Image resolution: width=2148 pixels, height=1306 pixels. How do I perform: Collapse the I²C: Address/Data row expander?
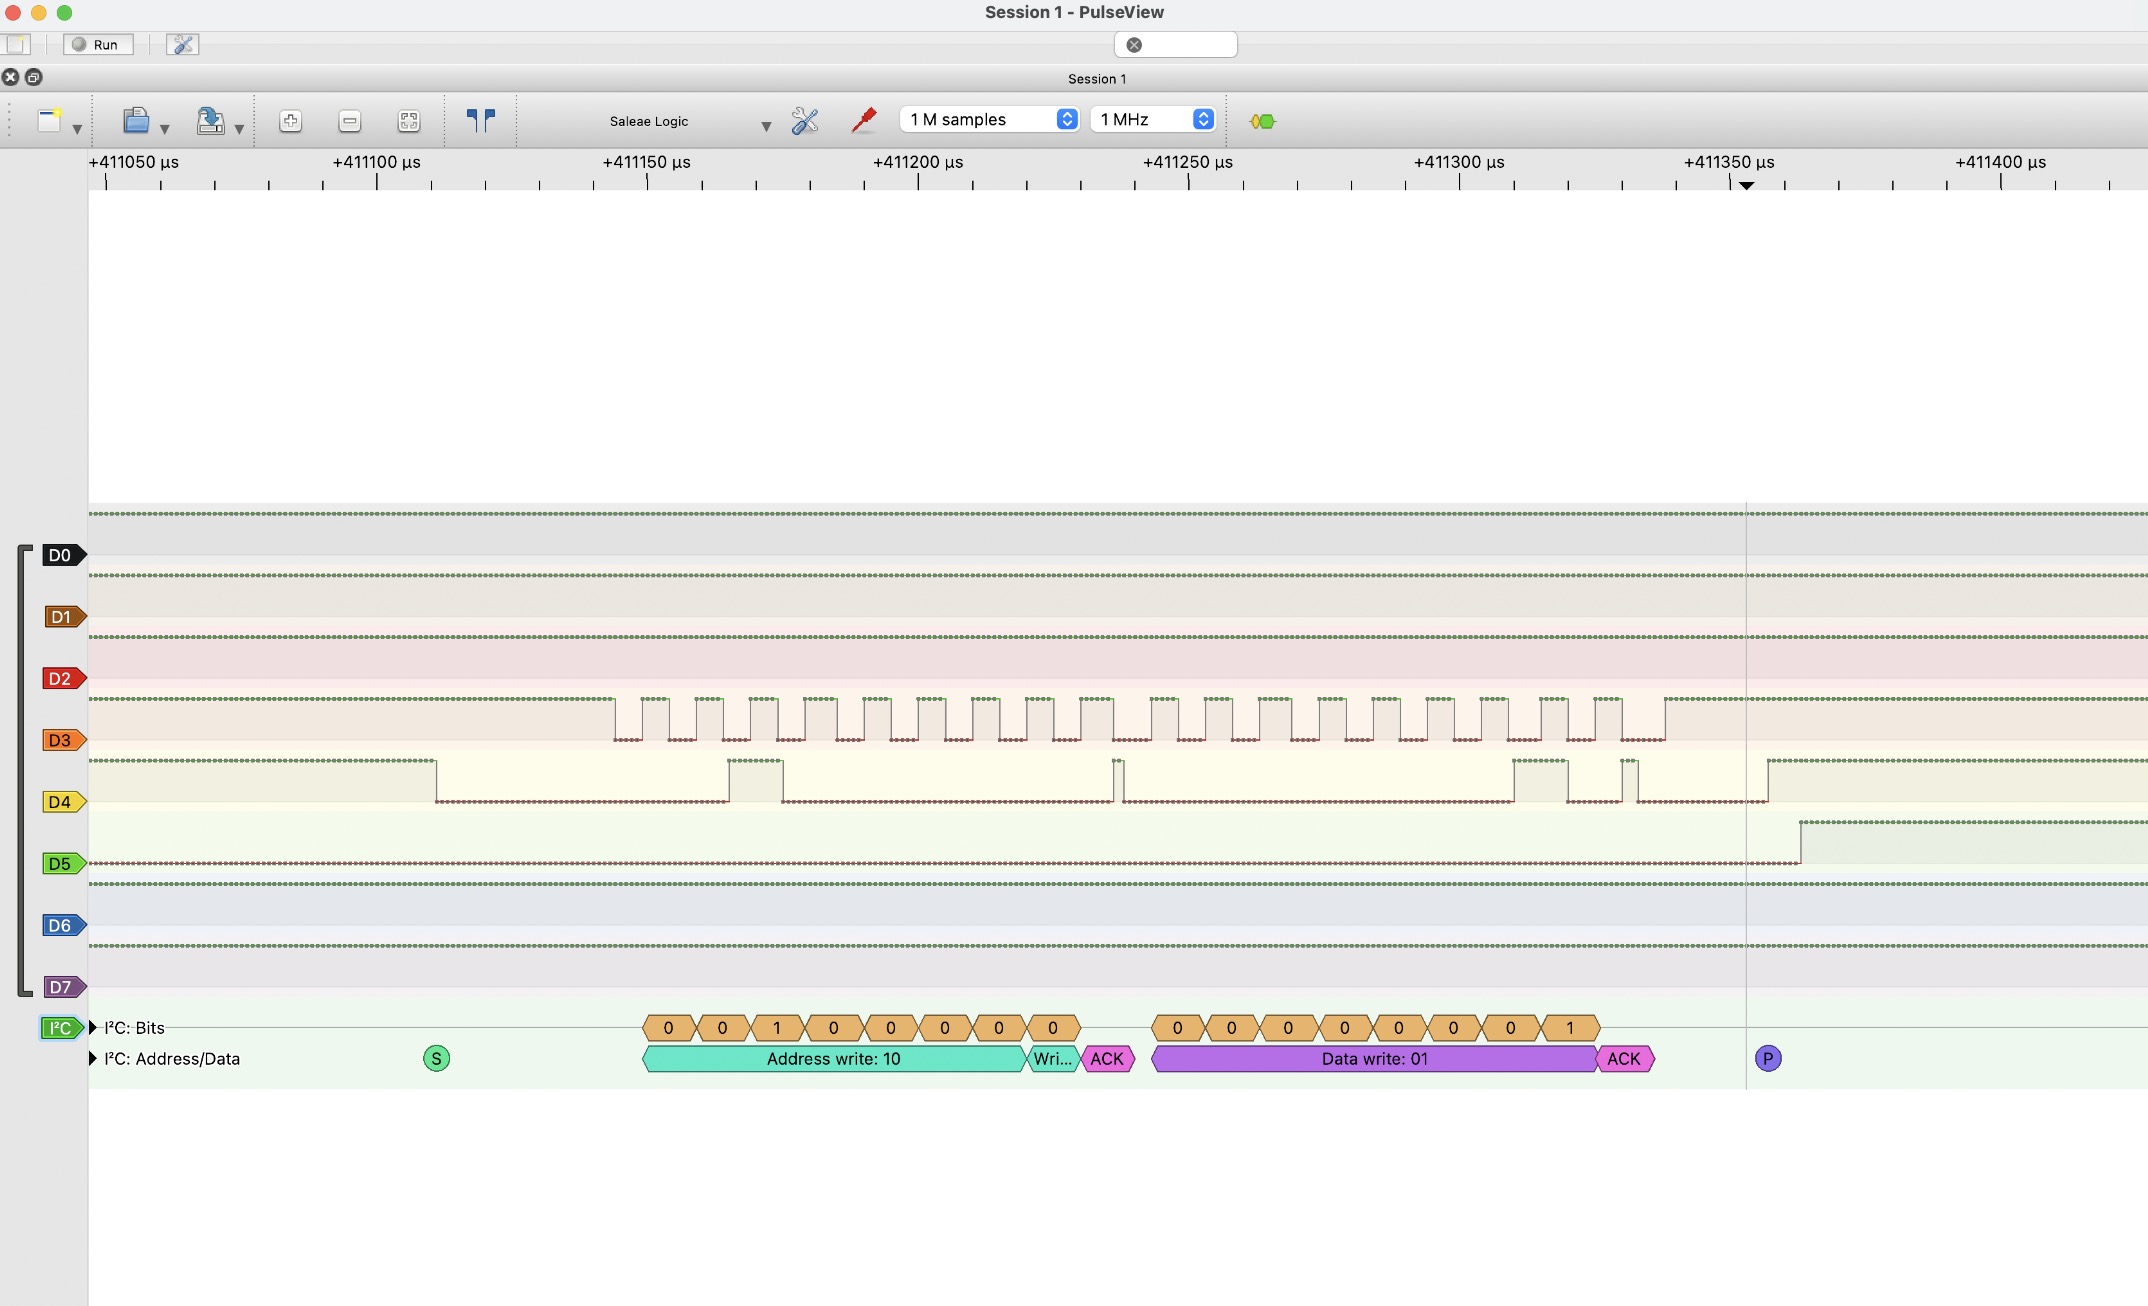[x=93, y=1058]
